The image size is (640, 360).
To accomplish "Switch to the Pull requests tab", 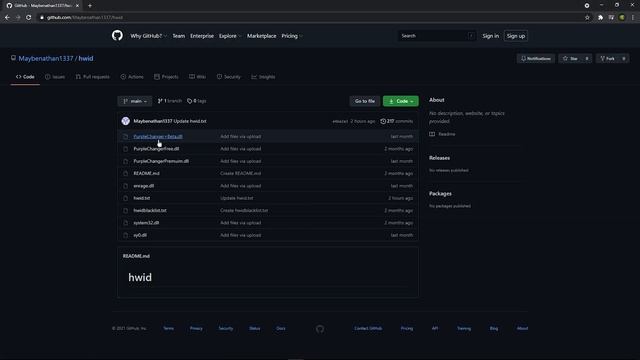I will click(93, 77).
